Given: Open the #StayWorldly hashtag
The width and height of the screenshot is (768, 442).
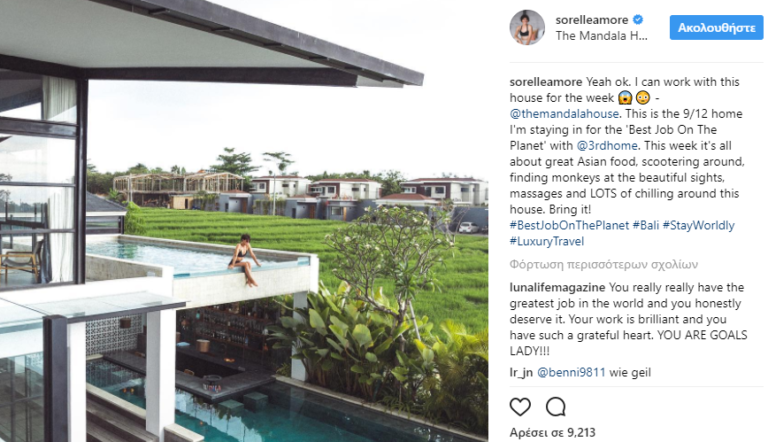Looking at the screenshot, I should click(698, 225).
